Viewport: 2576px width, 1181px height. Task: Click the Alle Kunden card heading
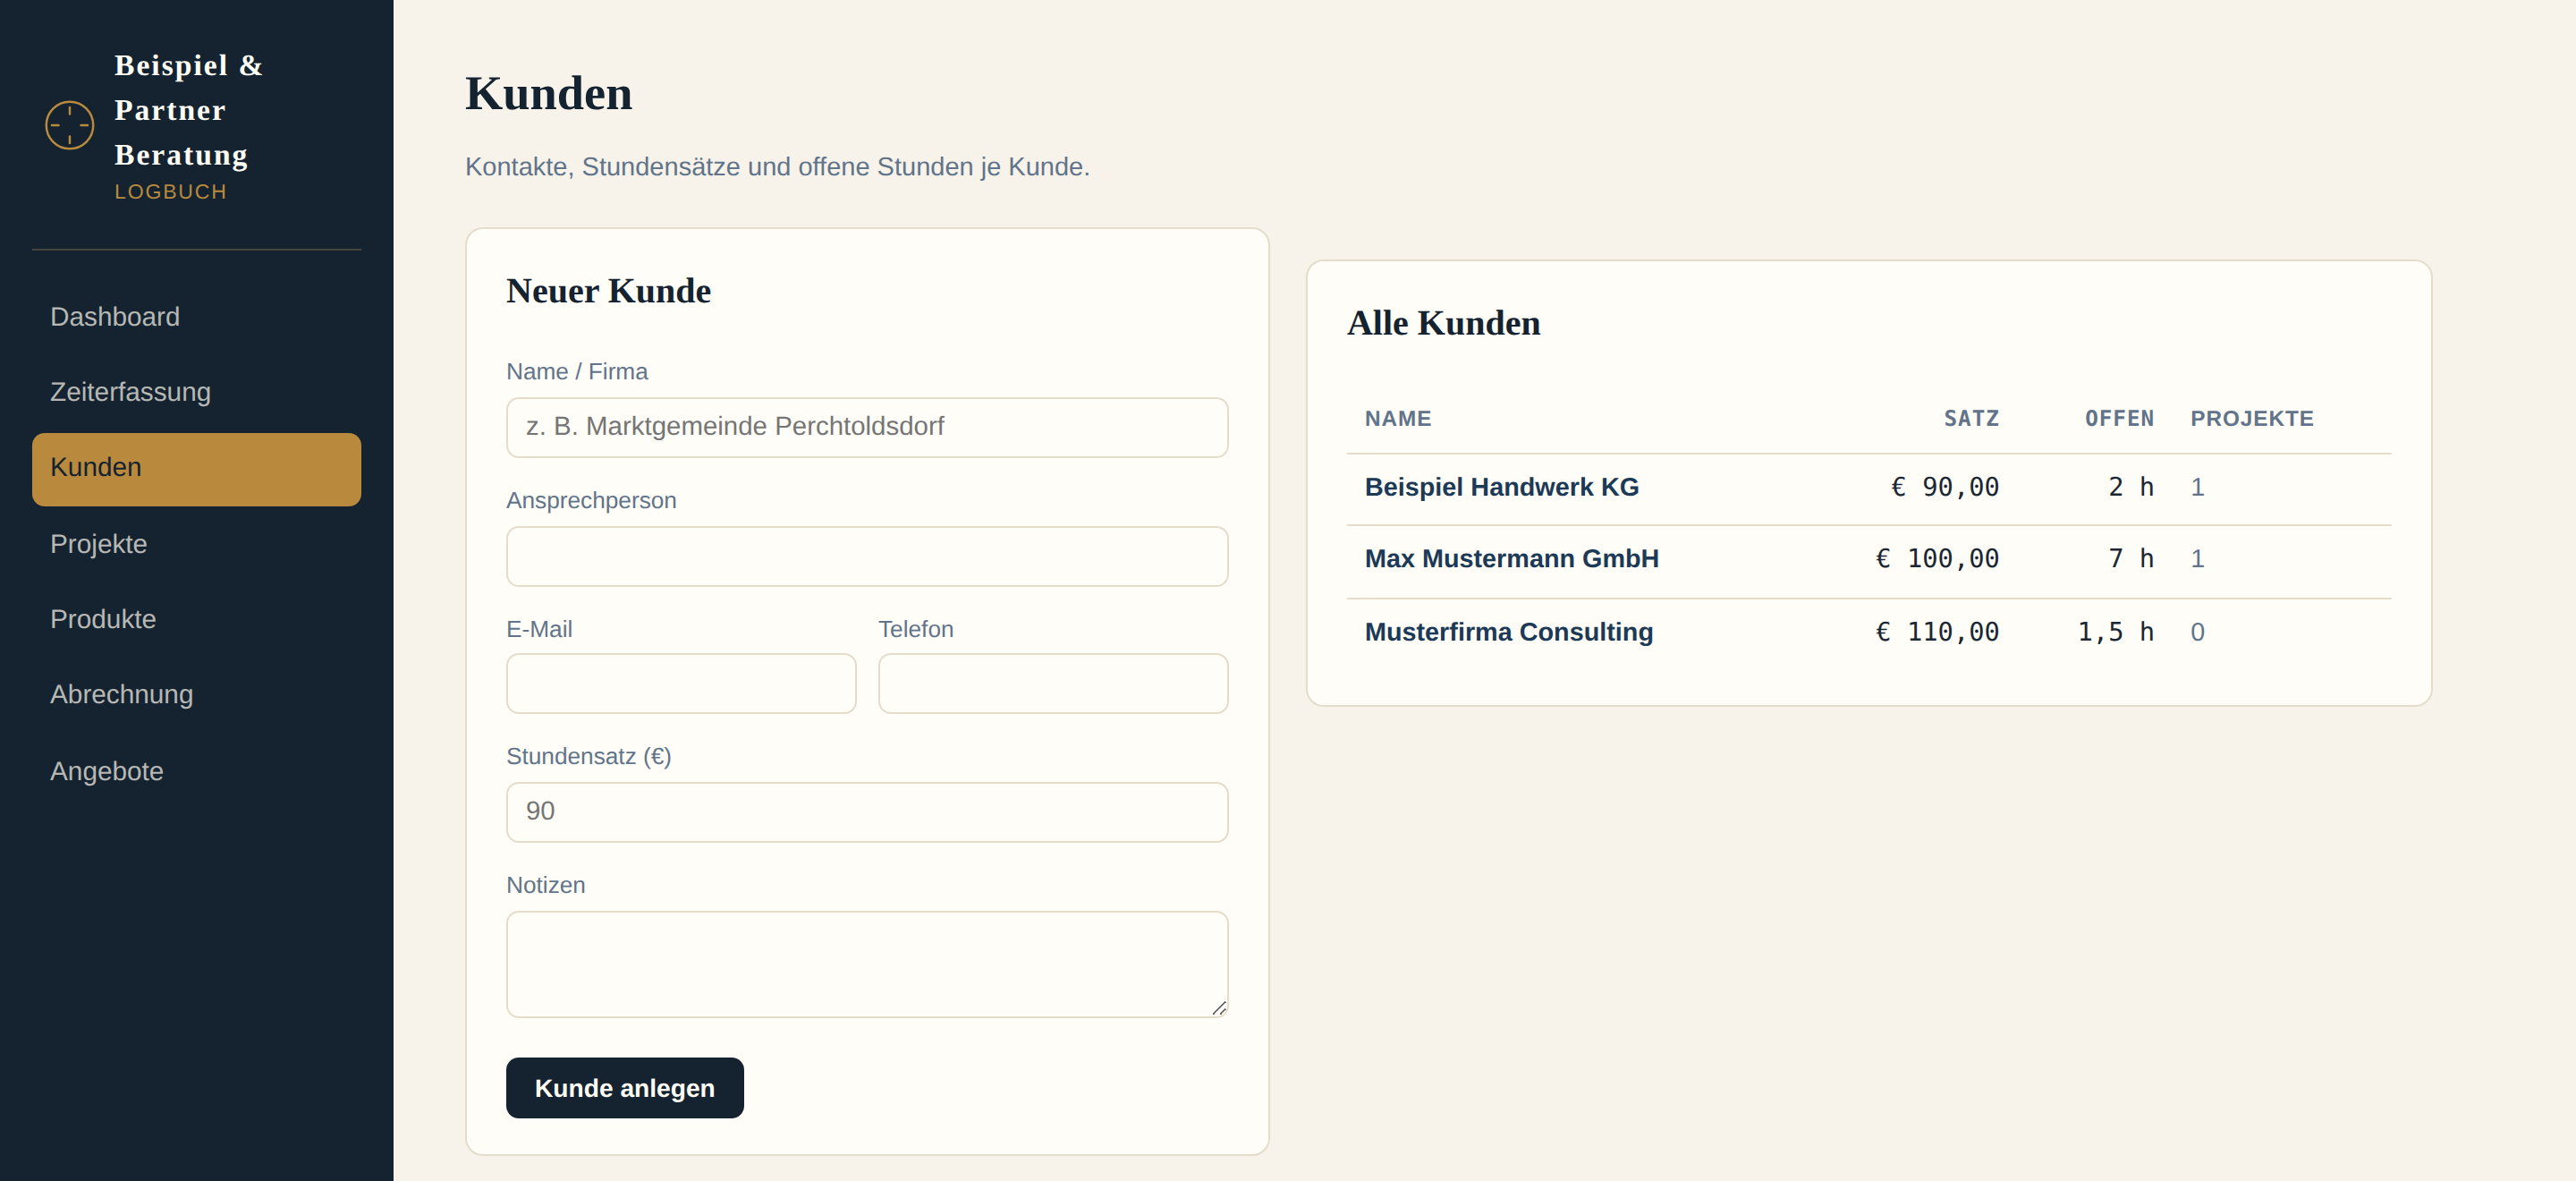(x=1443, y=323)
